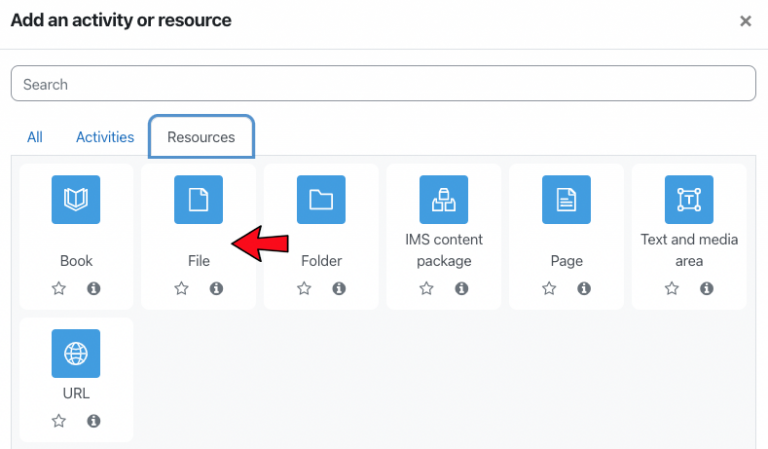
Task: Show info about IMS content package
Action: [461, 288]
